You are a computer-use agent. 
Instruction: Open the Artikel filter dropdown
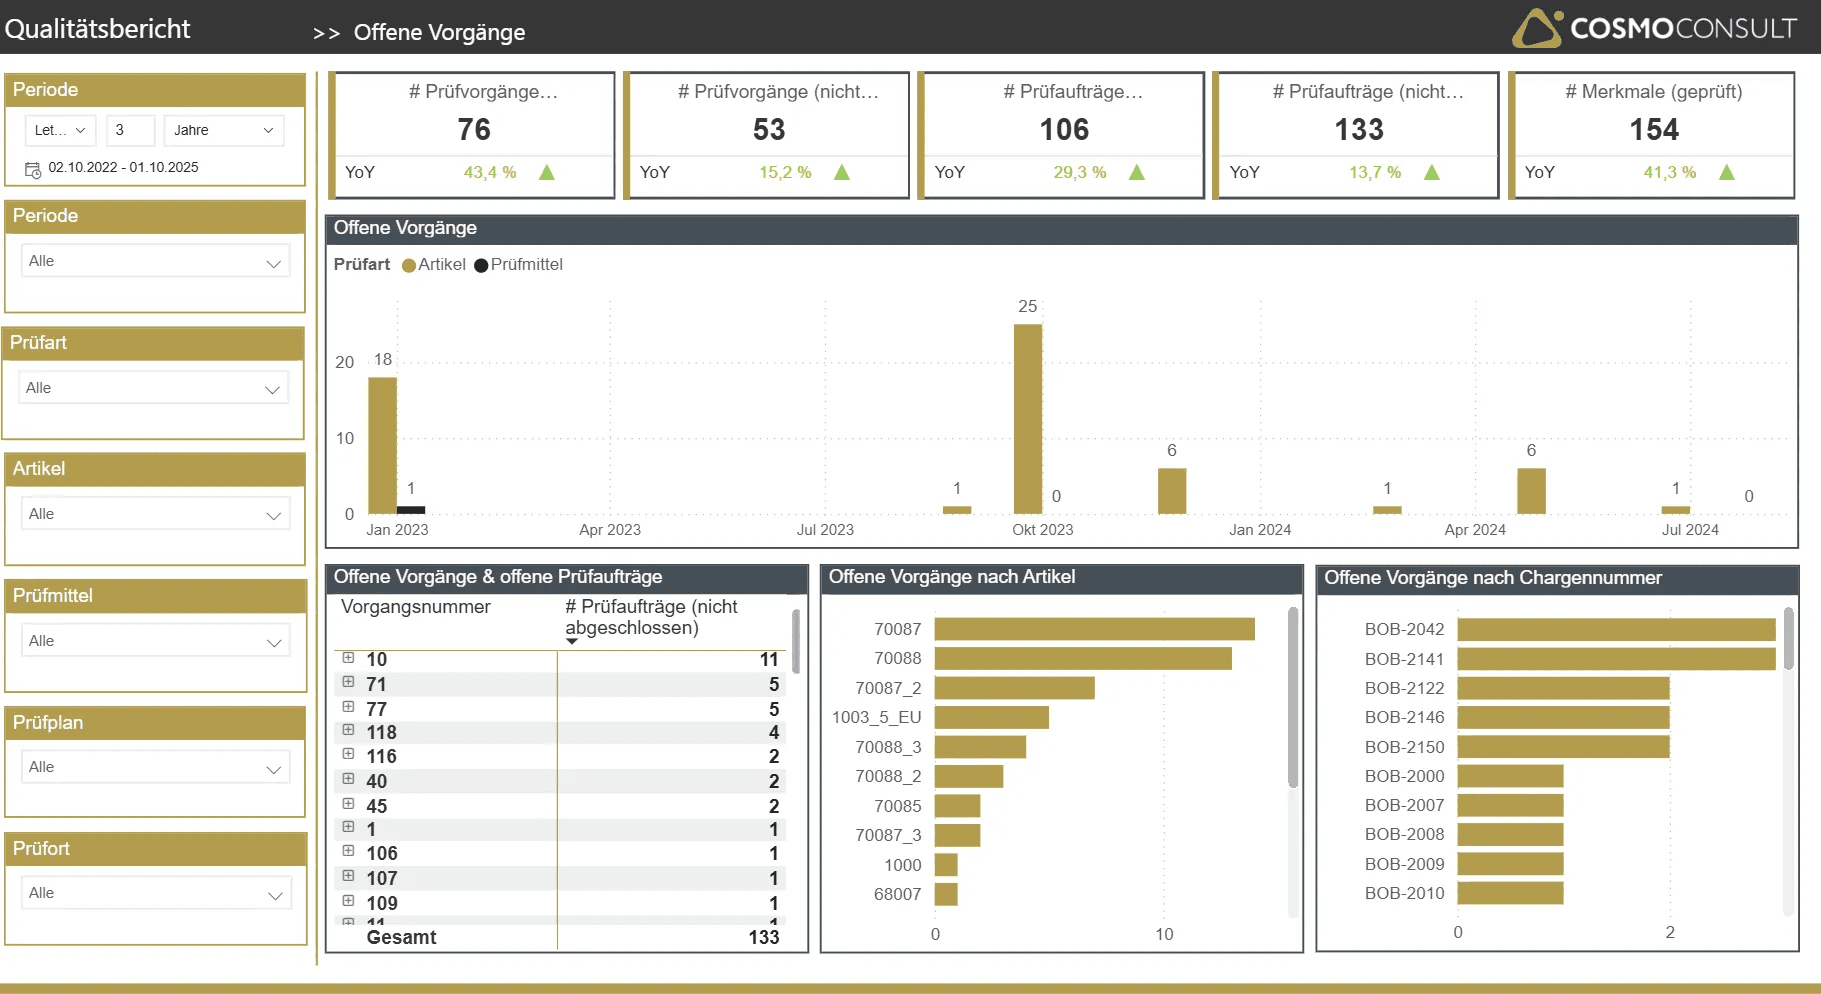155,514
